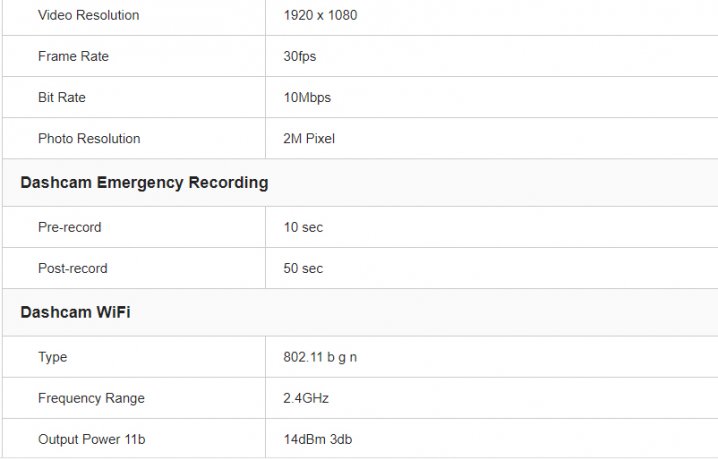
Task: Click the Post-record row label
Action: 72,268
